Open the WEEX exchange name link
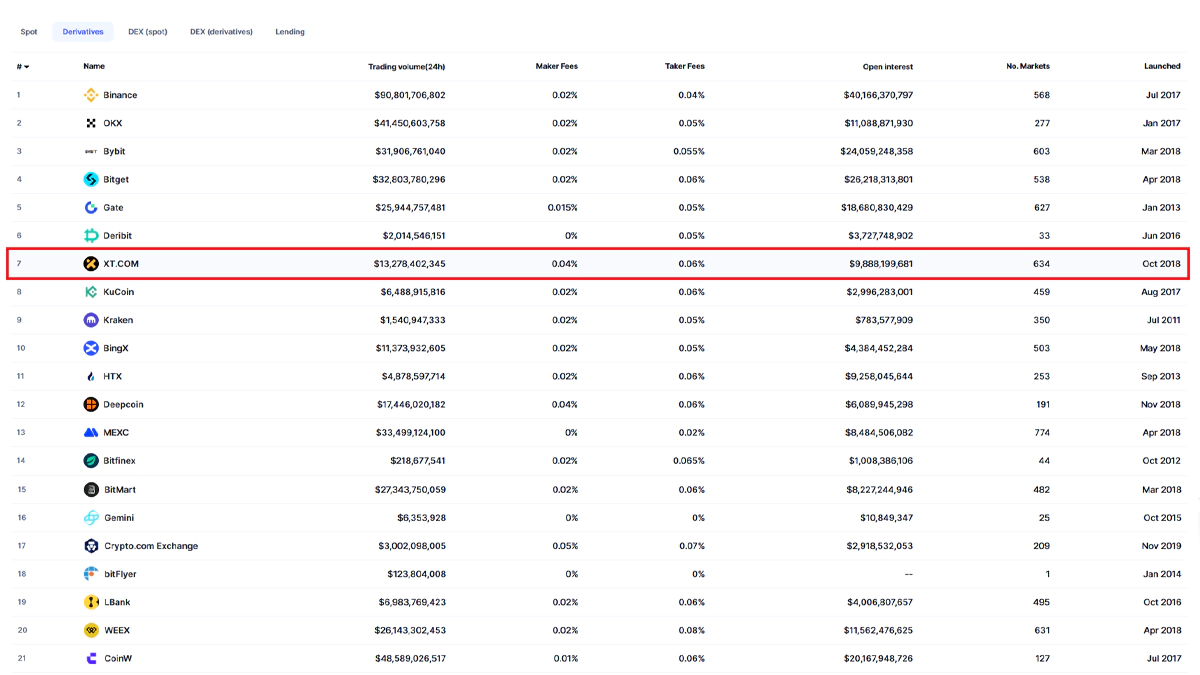Screen dimensions: 1200x675 [x=117, y=630]
